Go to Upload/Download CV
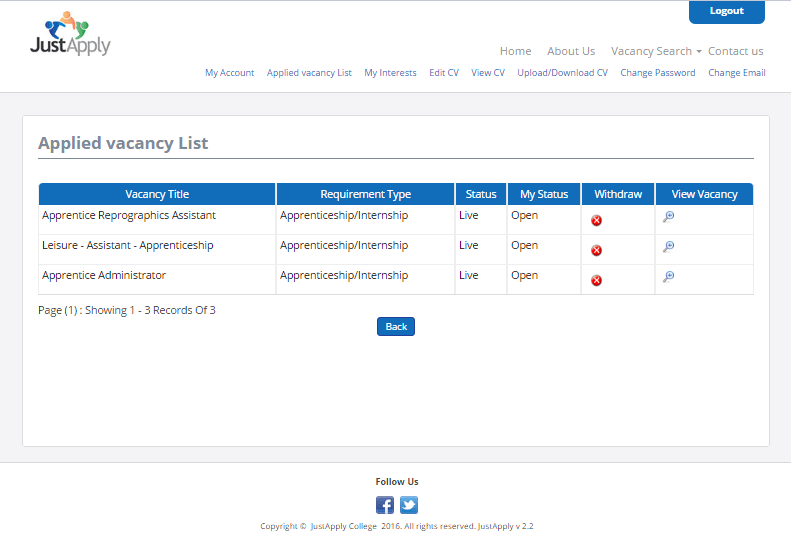Screen dimensions: 791x541 pyautogui.click(x=562, y=73)
